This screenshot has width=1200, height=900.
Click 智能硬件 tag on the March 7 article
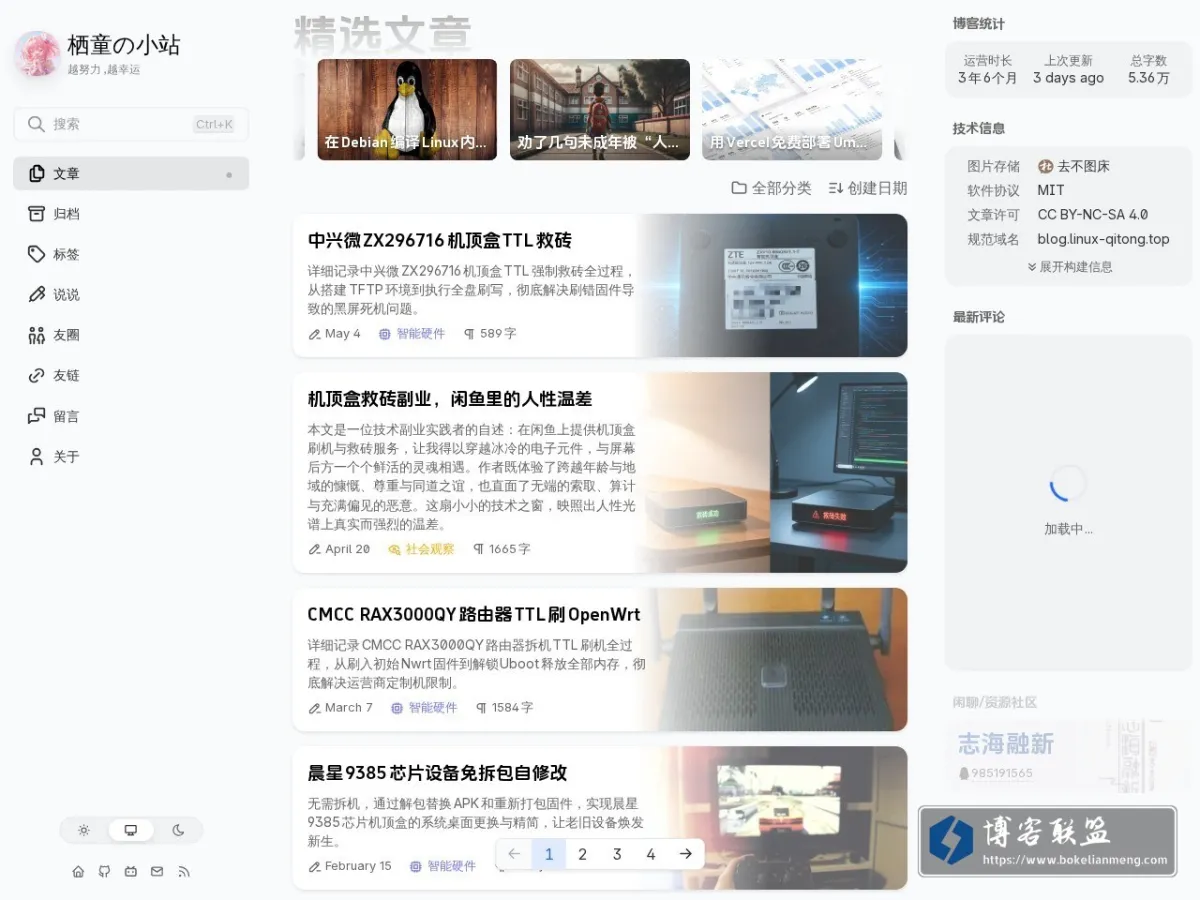click(x=424, y=707)
